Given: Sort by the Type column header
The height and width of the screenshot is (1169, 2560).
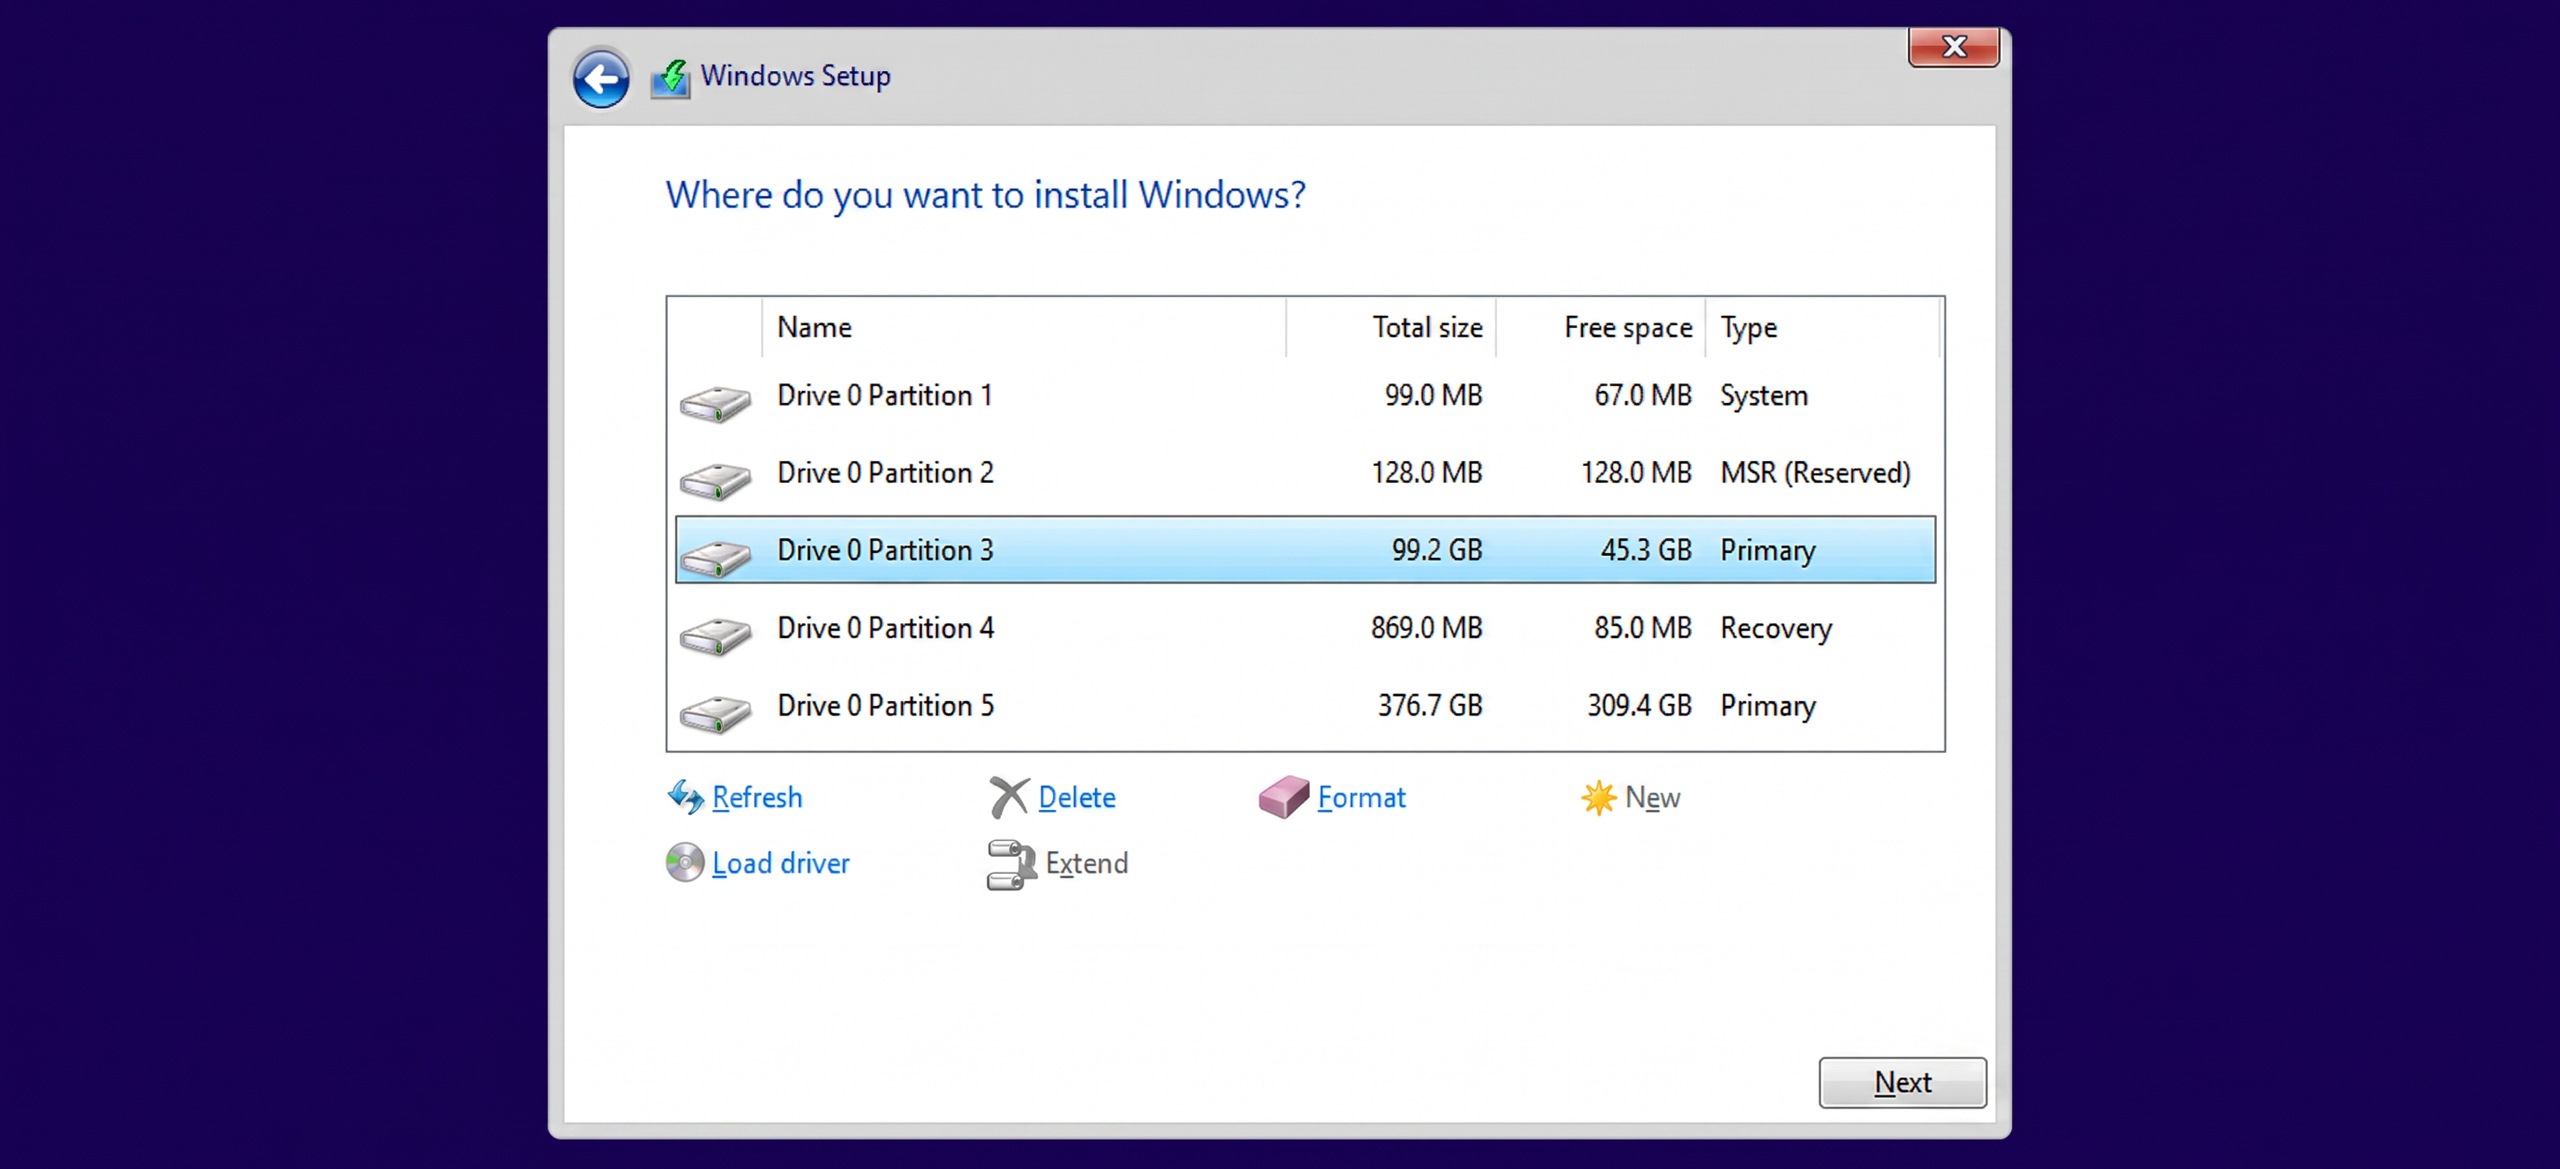Looking at the screenshot, I should click(x=1823, y=327).
